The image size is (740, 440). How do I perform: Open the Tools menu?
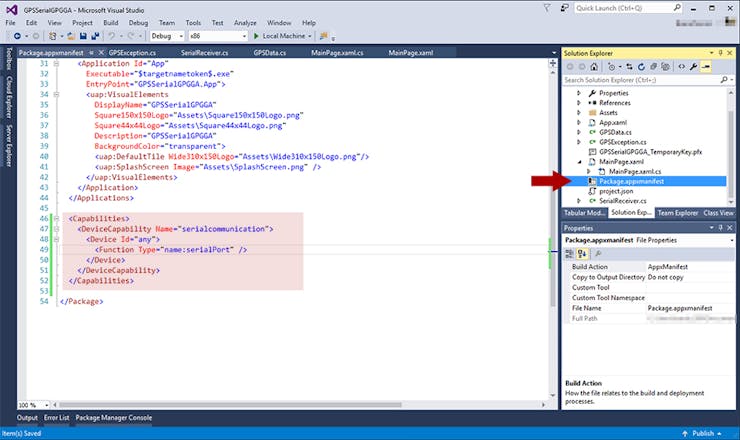(x=193, y=23)
